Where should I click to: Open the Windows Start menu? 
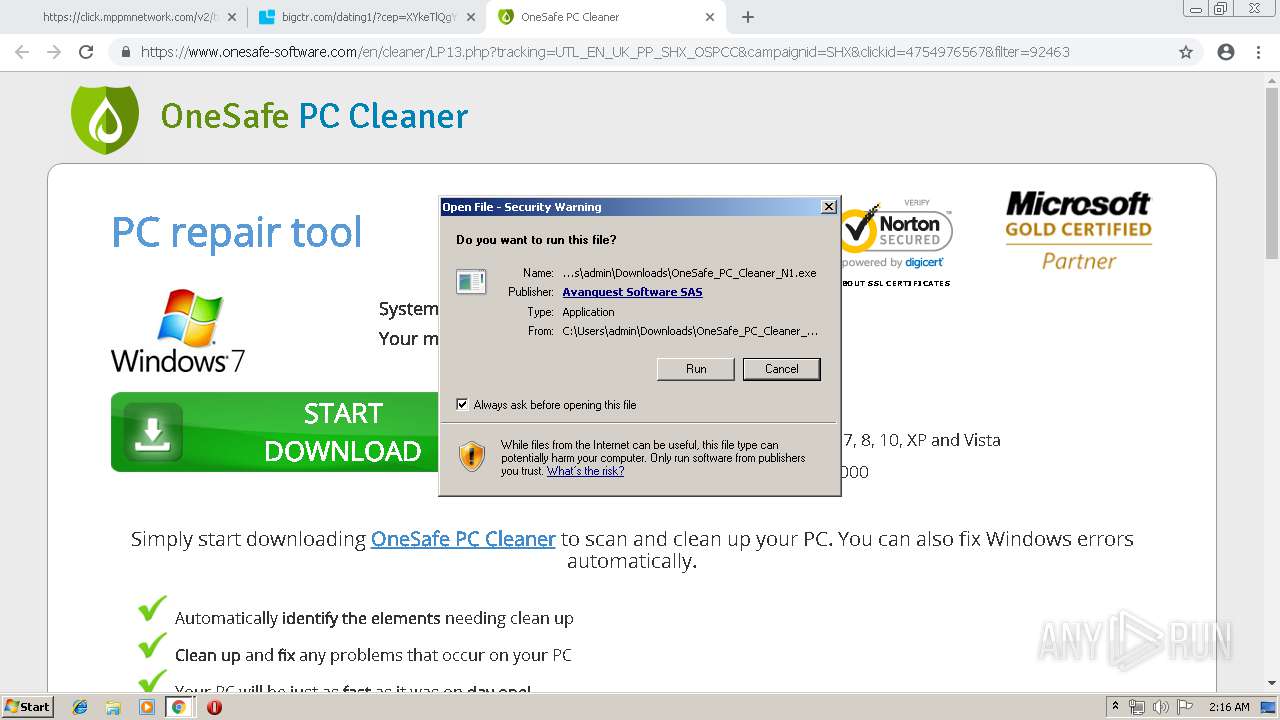(x=27, y=706)
